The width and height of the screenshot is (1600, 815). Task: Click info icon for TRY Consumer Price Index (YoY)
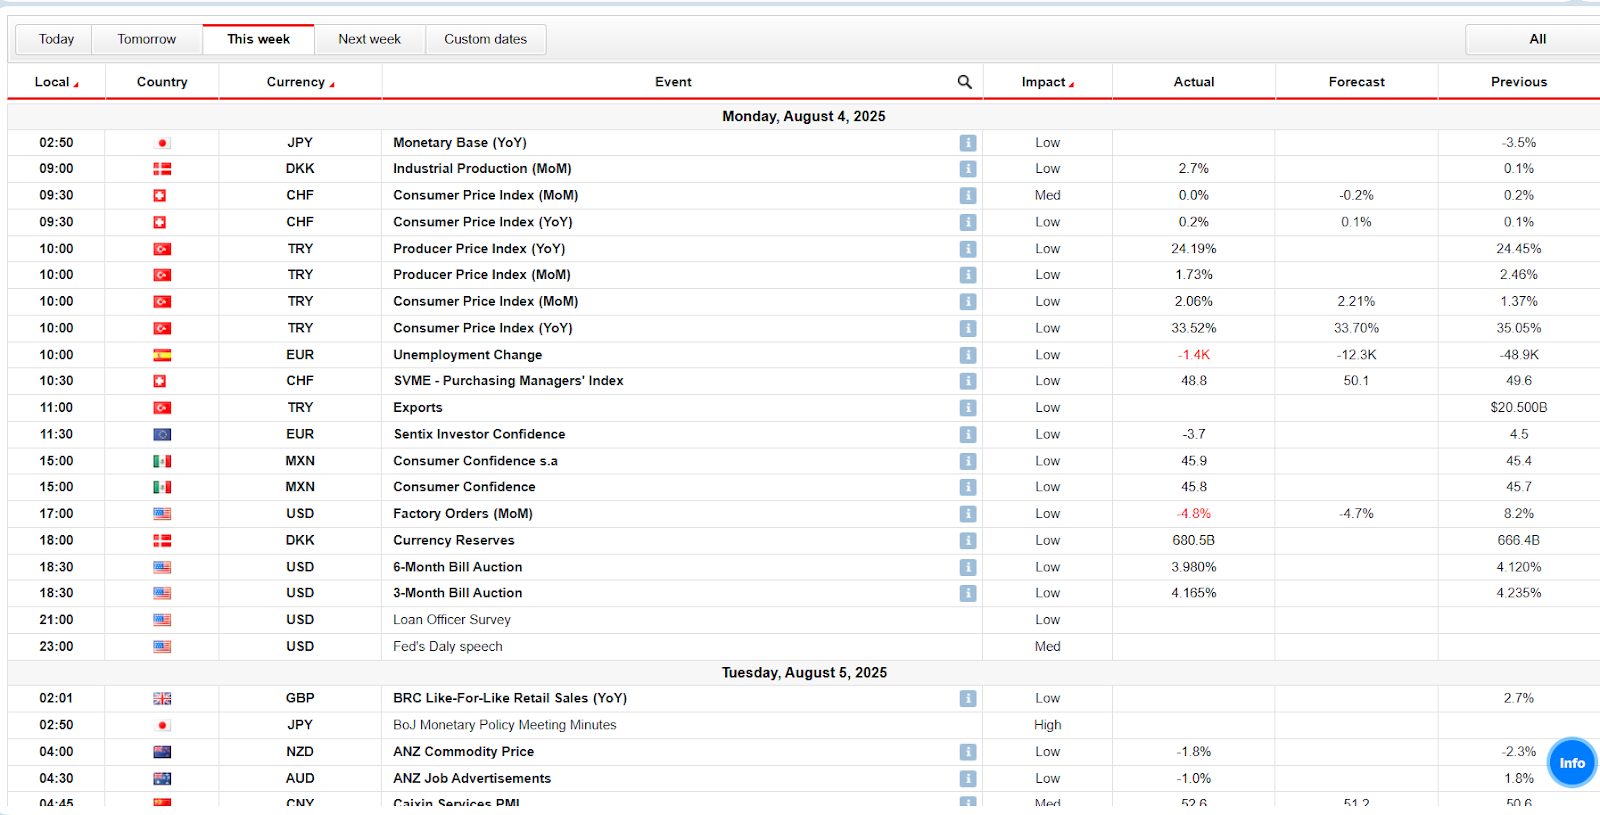tap(967, 328)
